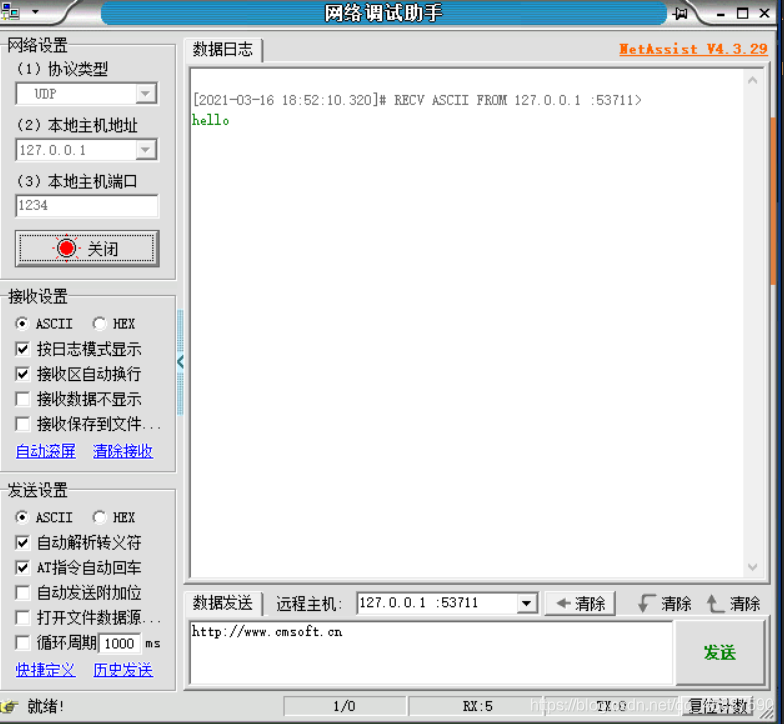The height and width of the screenshot is (724, 784).
Task: Click the log scrollbar up arrow
Action: pos(752,80)
